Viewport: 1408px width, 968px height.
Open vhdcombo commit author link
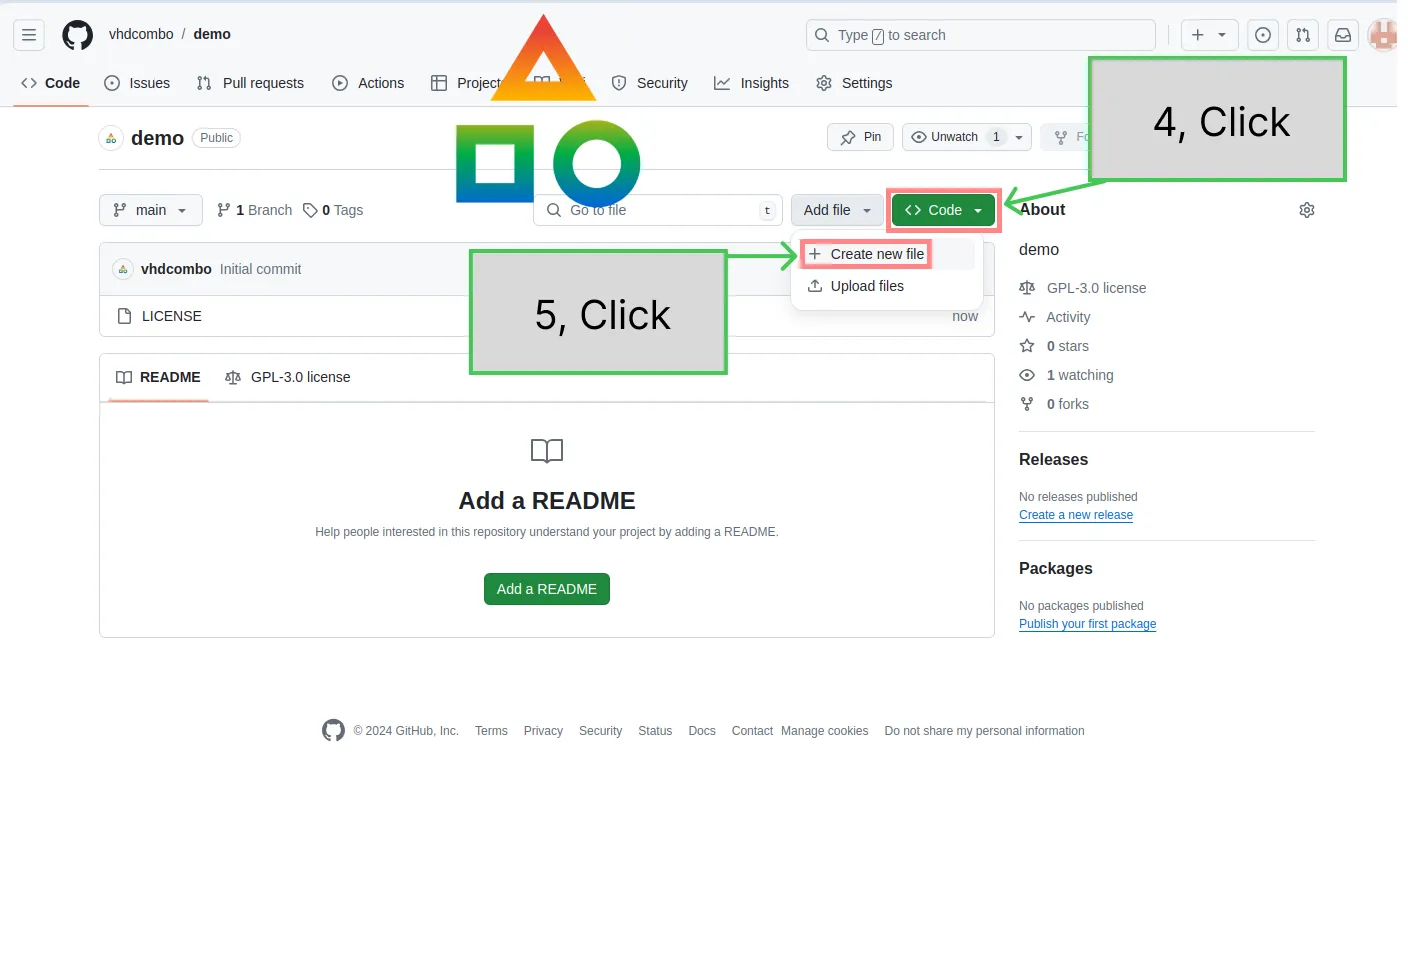176,269
